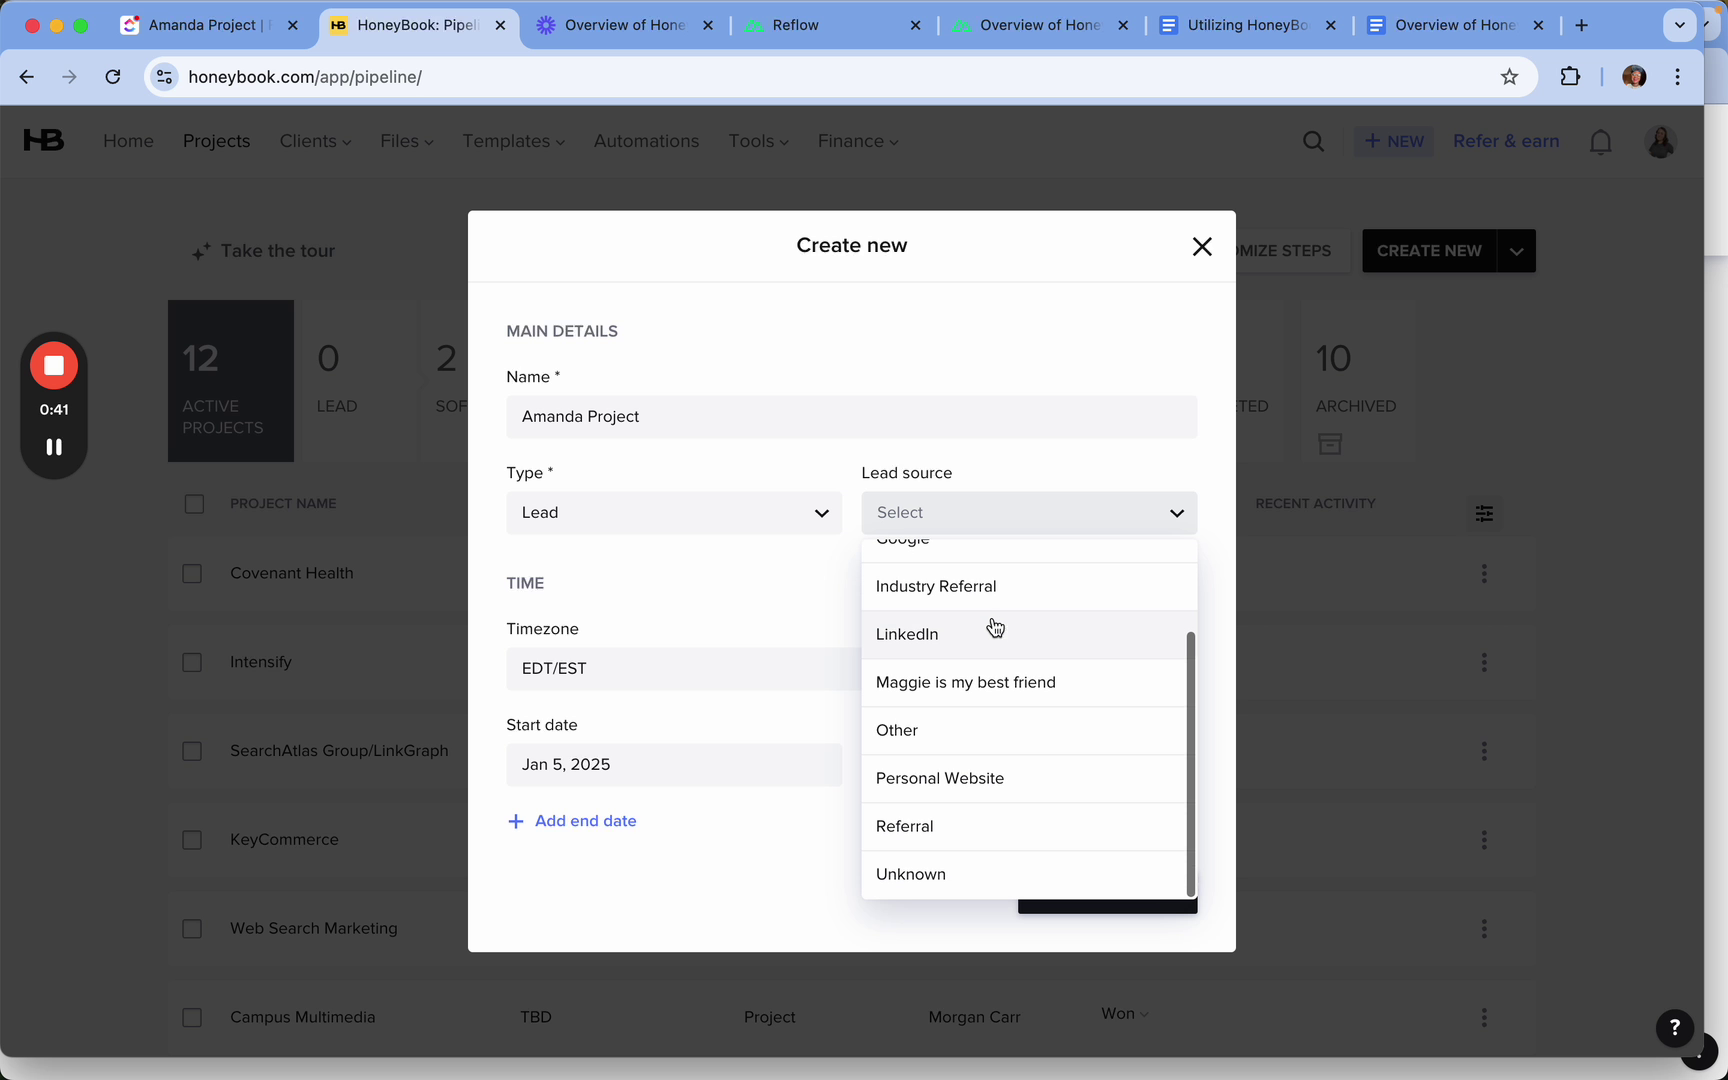Click the help question mark button

pyautogui.click(x=1675, y=1027)
